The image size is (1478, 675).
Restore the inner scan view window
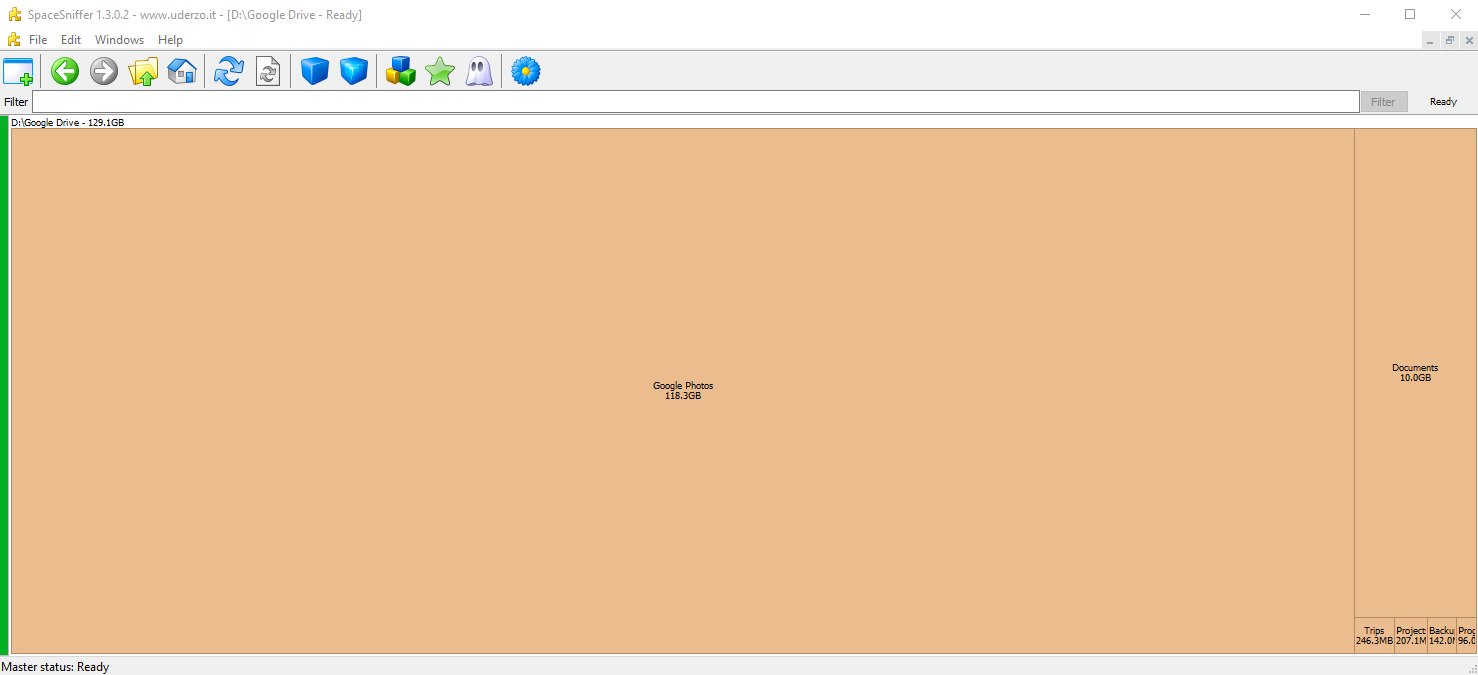coord(1450,41)
